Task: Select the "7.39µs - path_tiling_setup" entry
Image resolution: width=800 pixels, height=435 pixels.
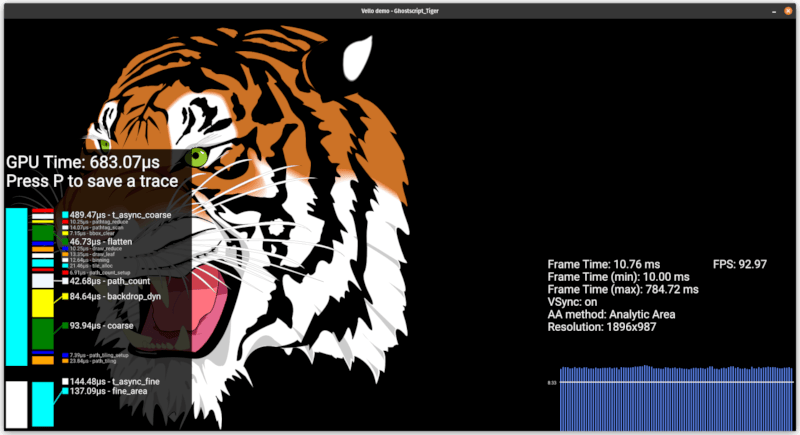Action: point(98,355)
